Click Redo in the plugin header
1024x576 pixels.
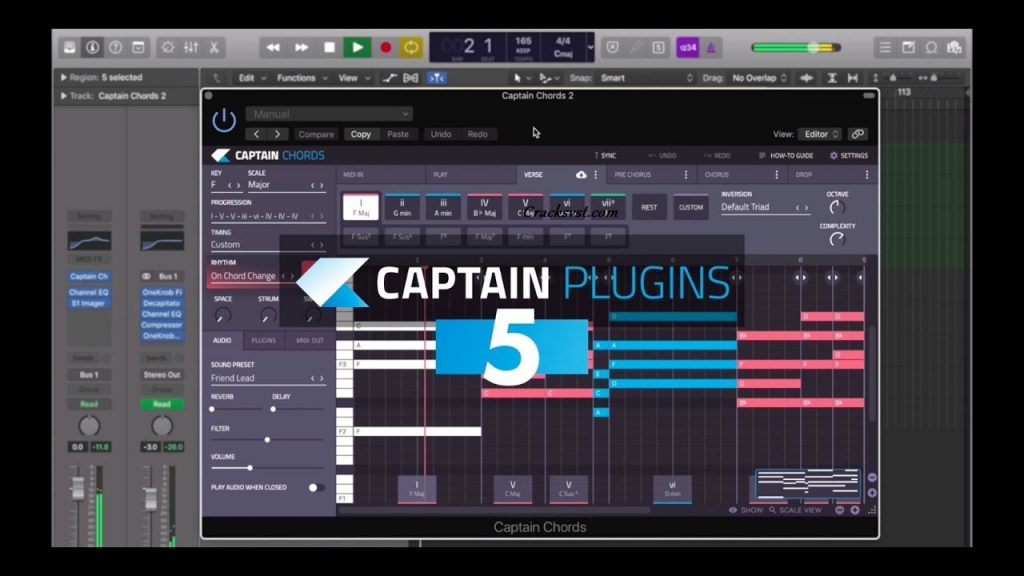[x=477, y=134]
